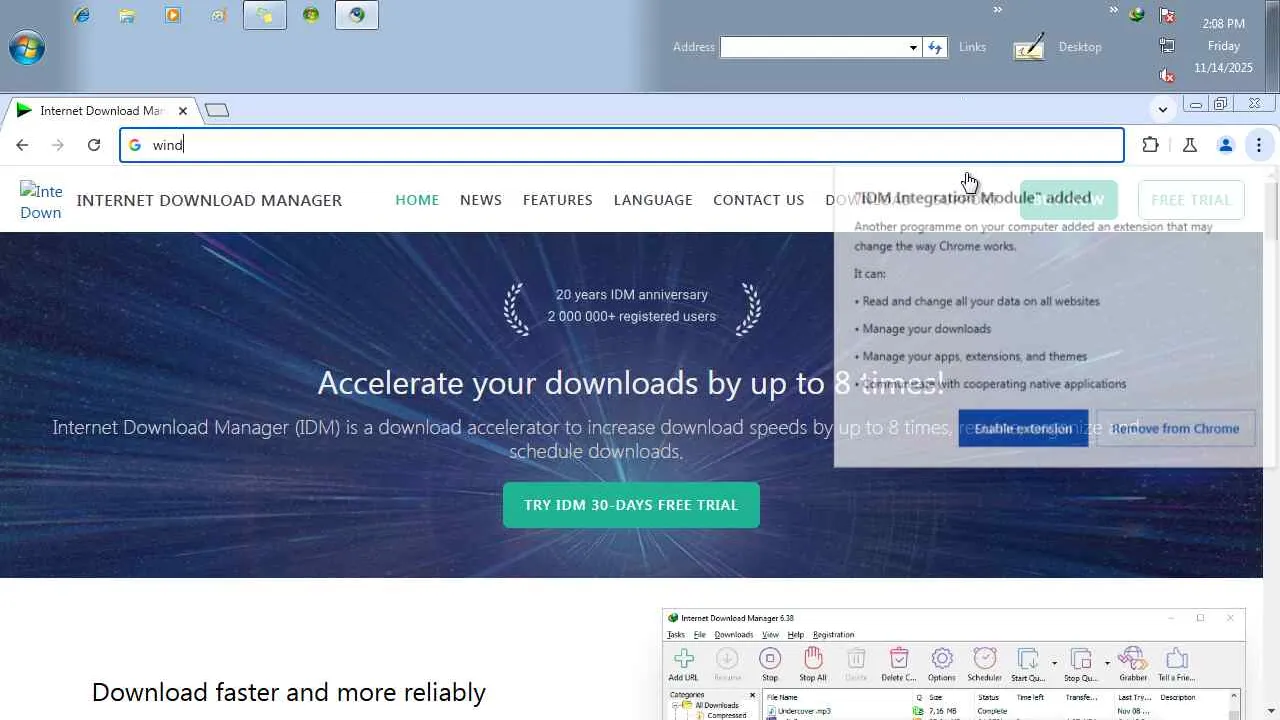The height and width of the screenshot is (720, 1280).
Task: Click TRY IDM 30-DAYS FREE TRIAL button
Action: [x=631, y=505]
